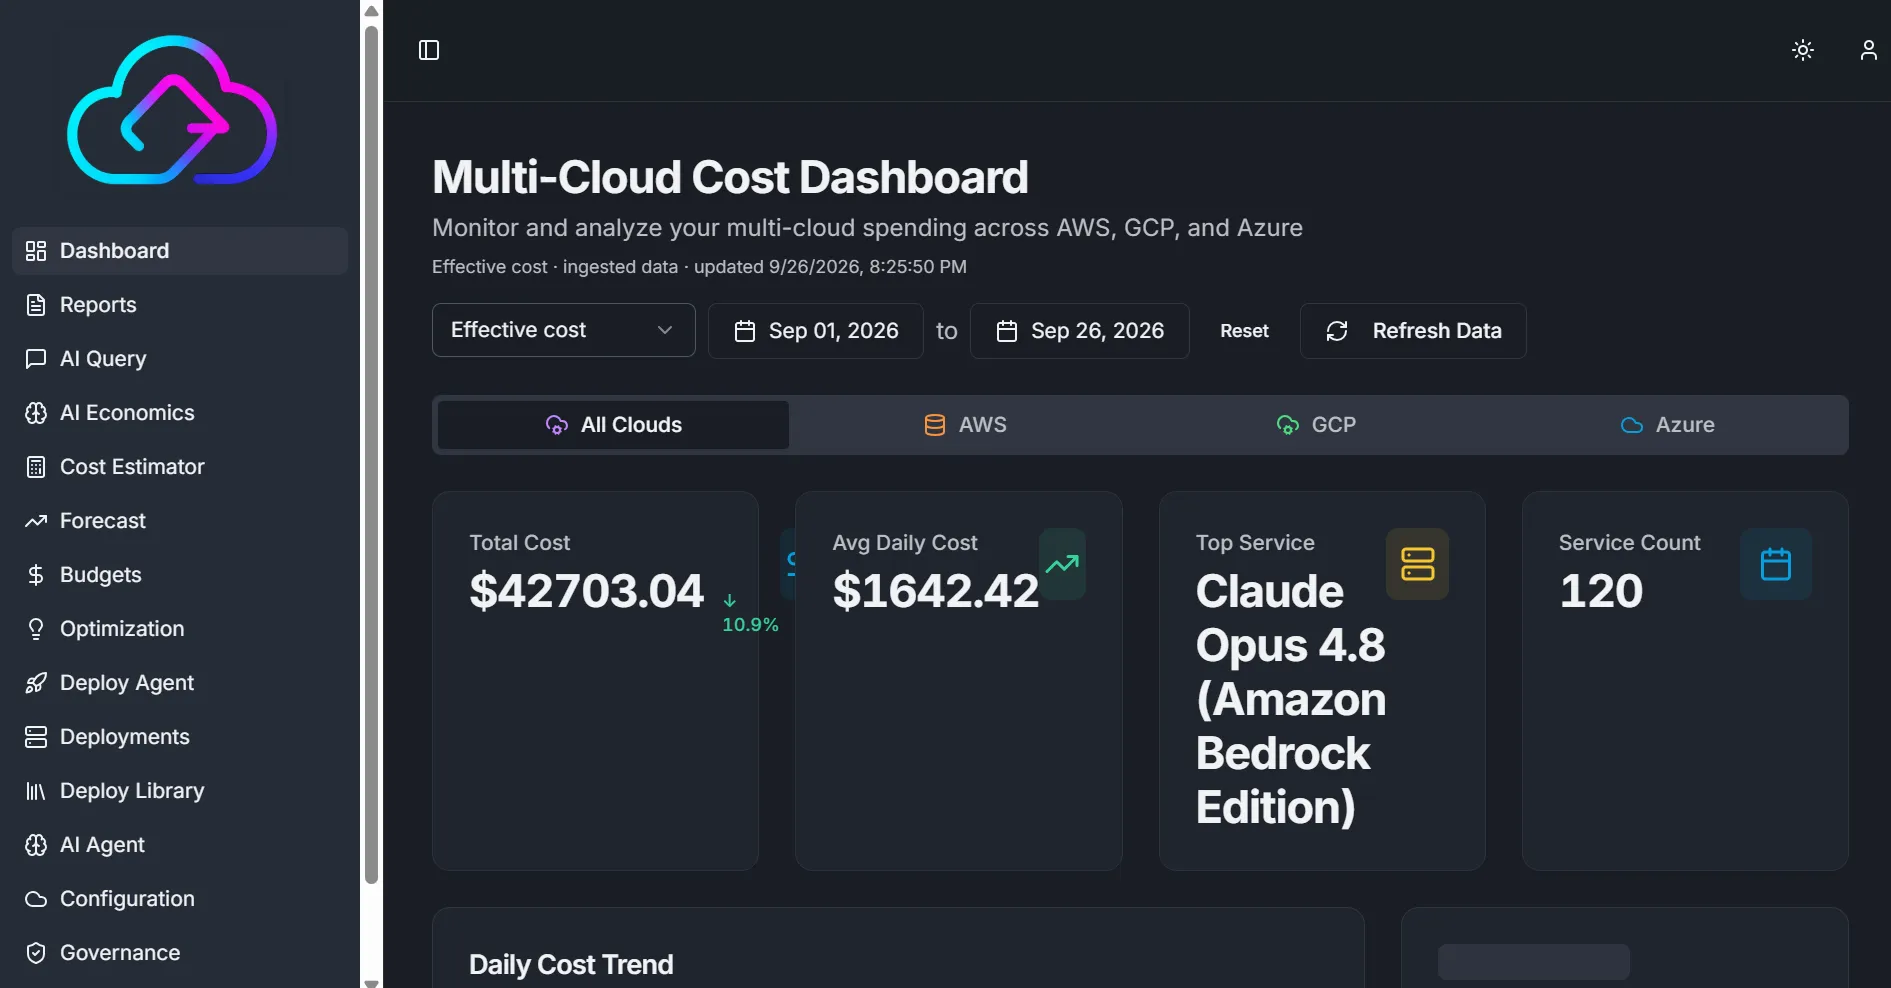Toggle the sidebar panel icon

click(x=429, y=50)
